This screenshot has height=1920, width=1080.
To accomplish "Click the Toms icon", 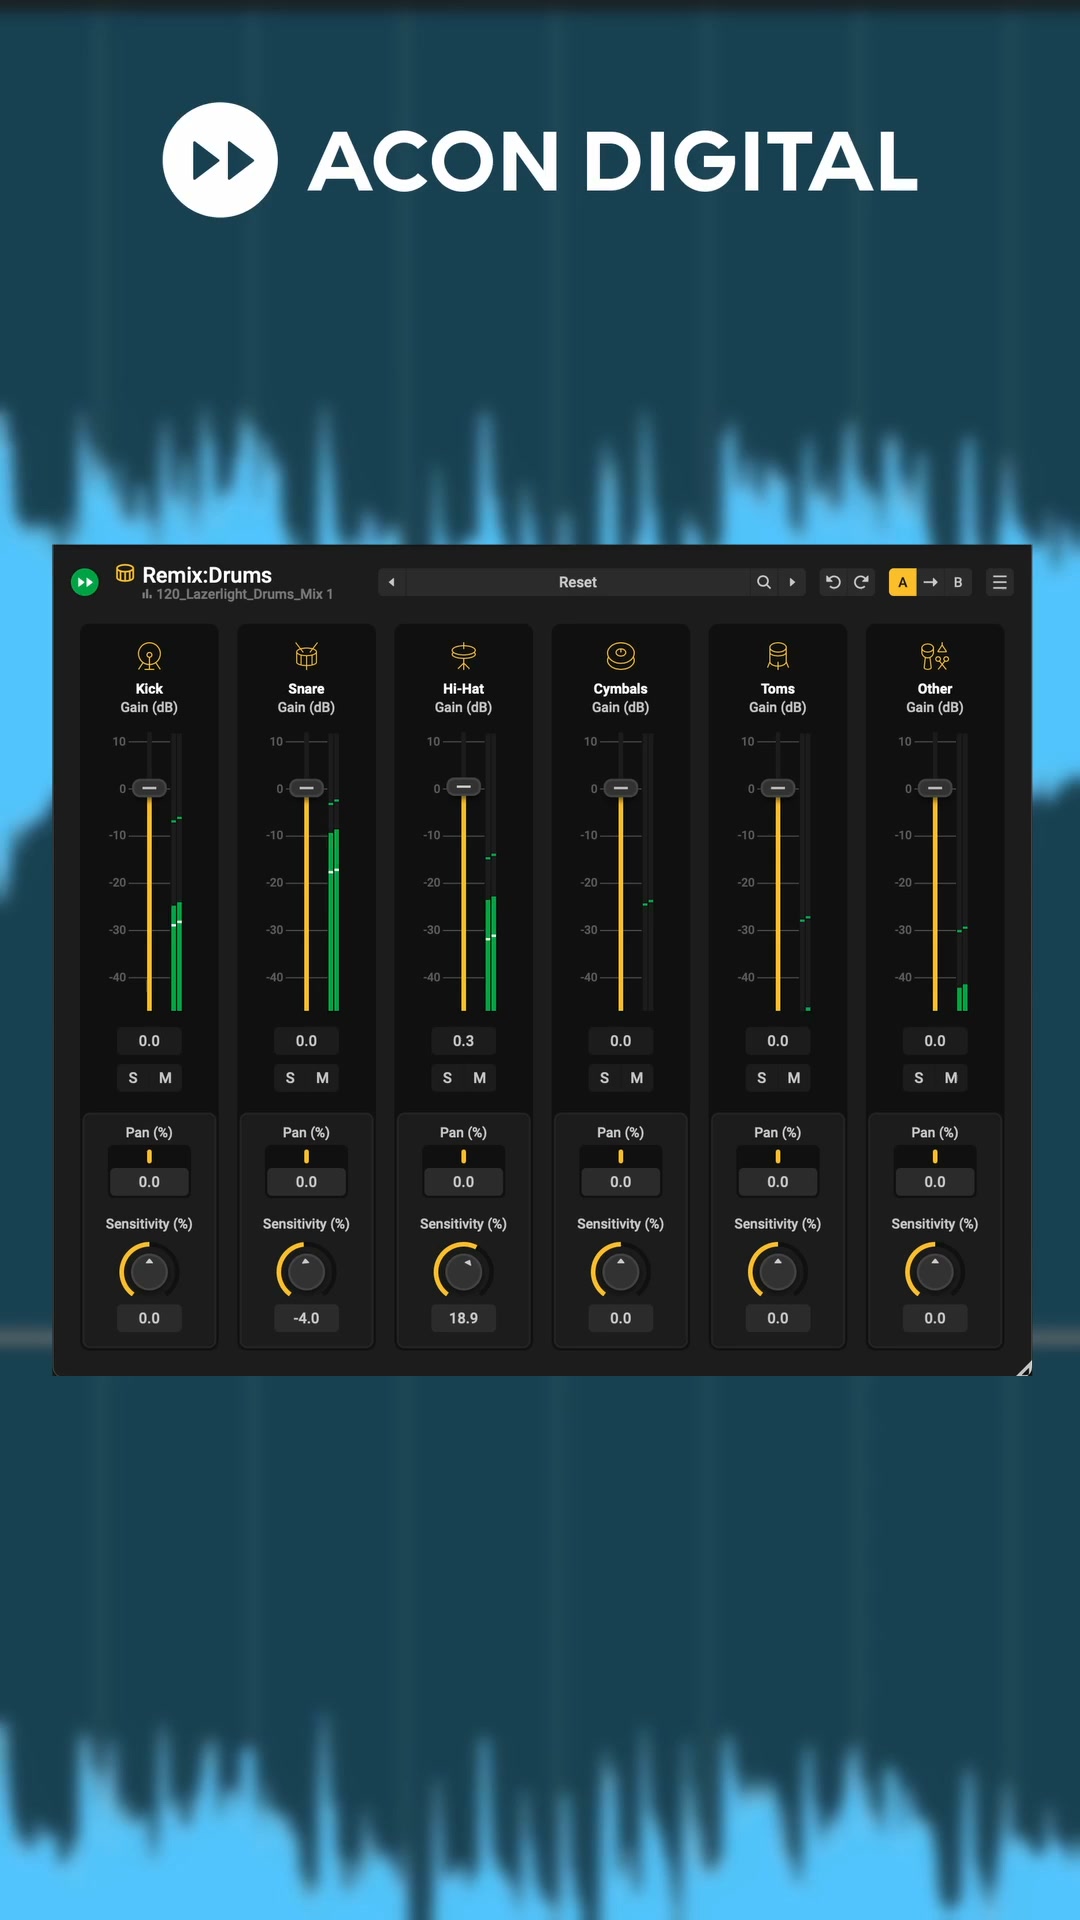I will tap(778, 656).
